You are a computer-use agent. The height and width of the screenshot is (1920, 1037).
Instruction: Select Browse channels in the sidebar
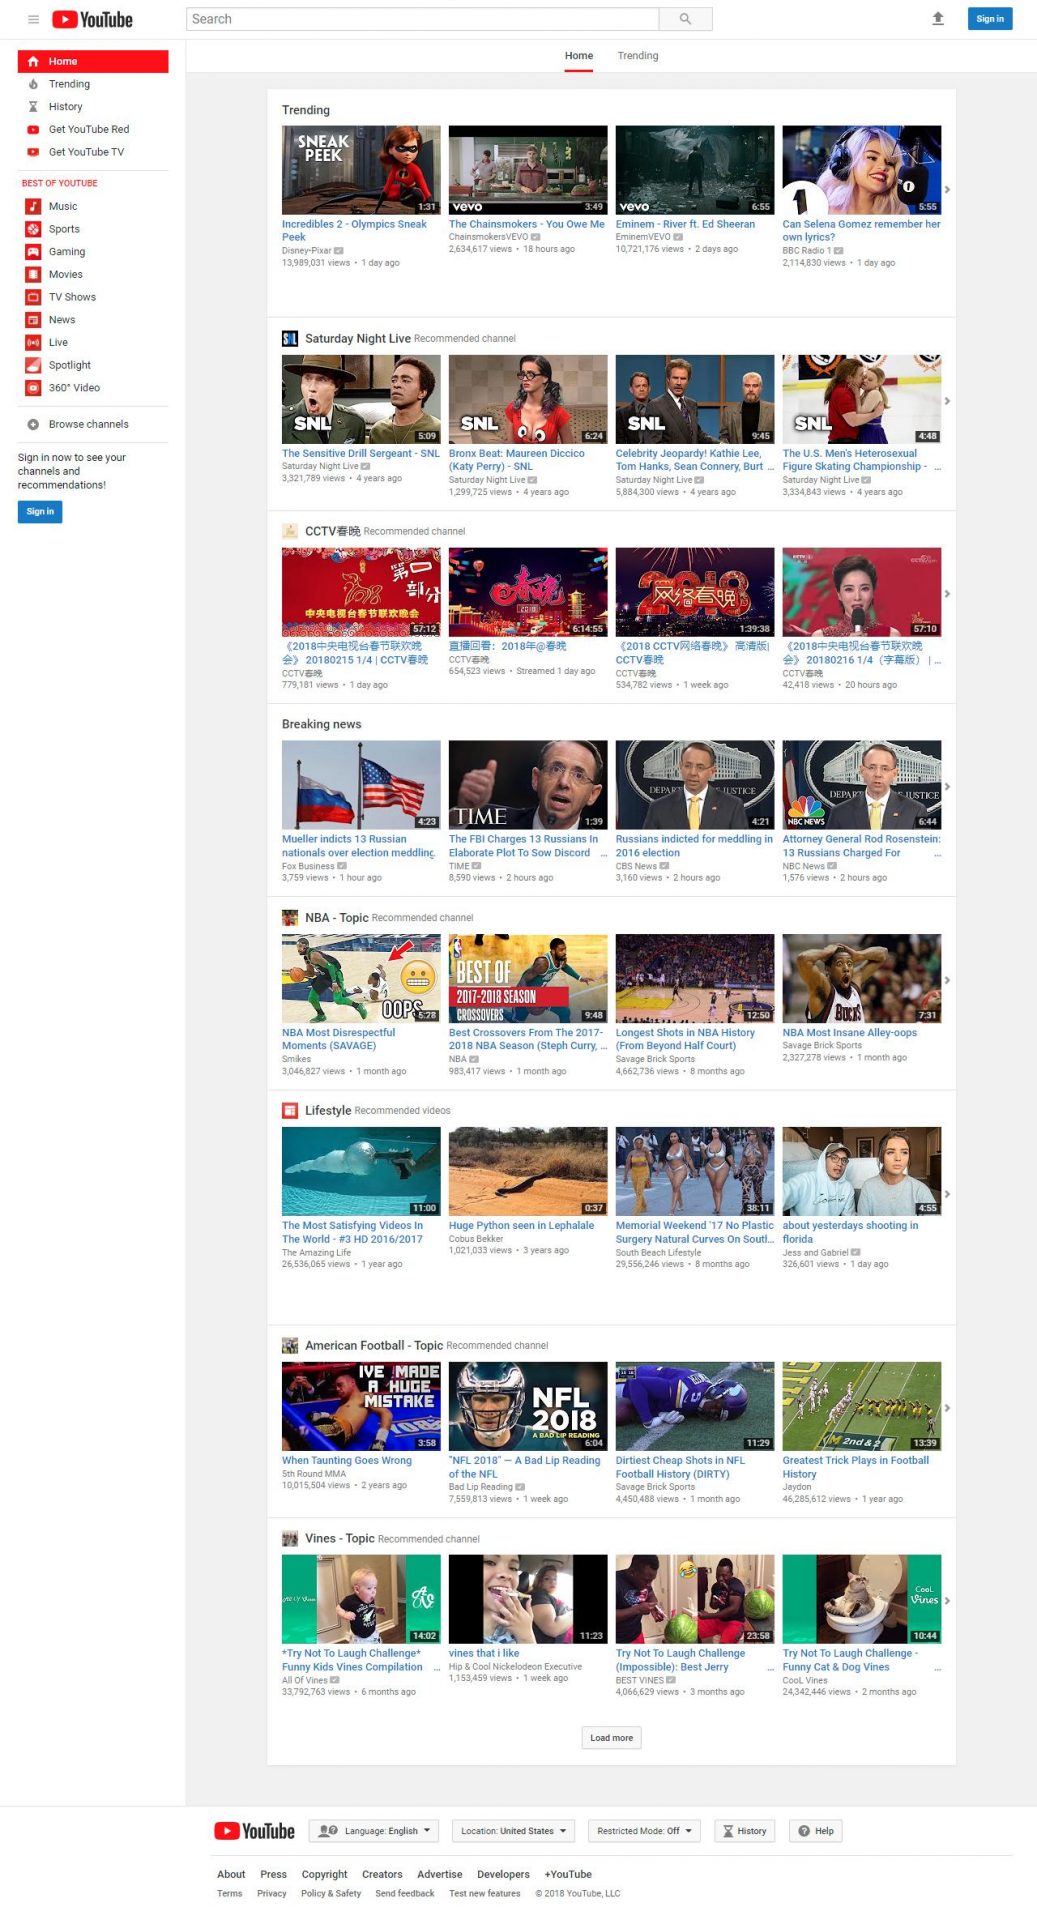click(x=93, y=424)
